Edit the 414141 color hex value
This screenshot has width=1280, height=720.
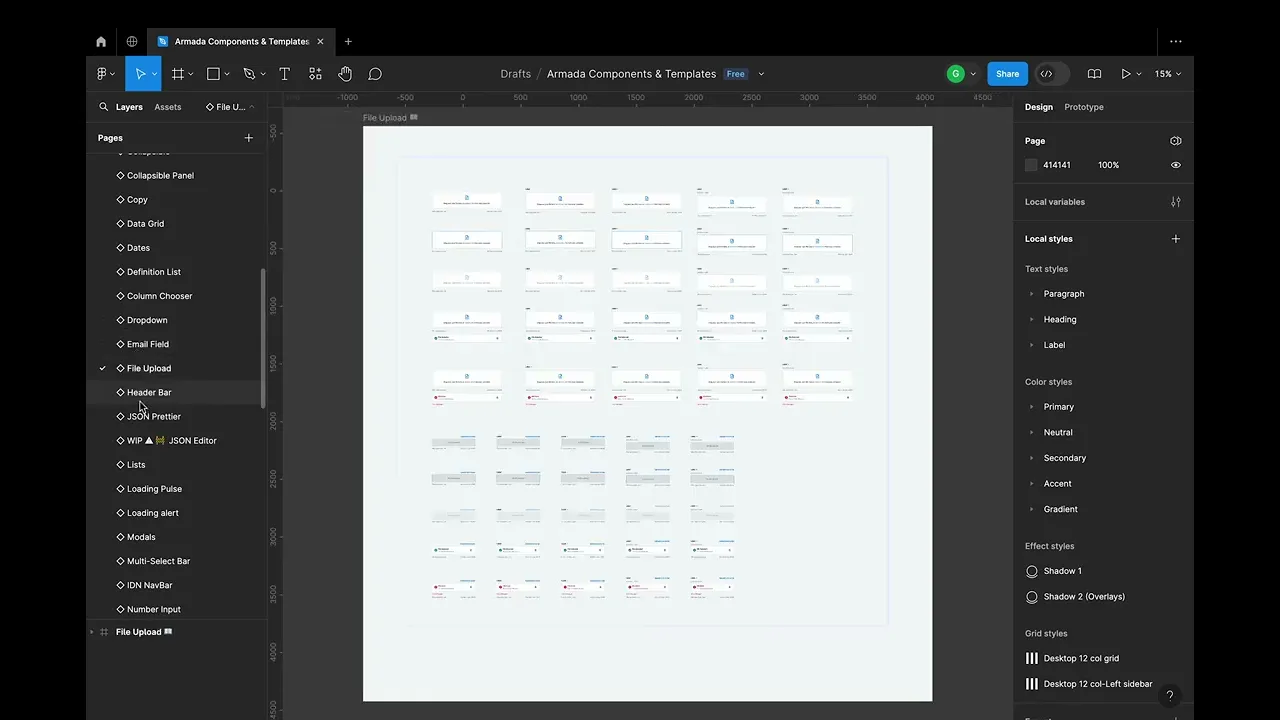(1057, 165)
